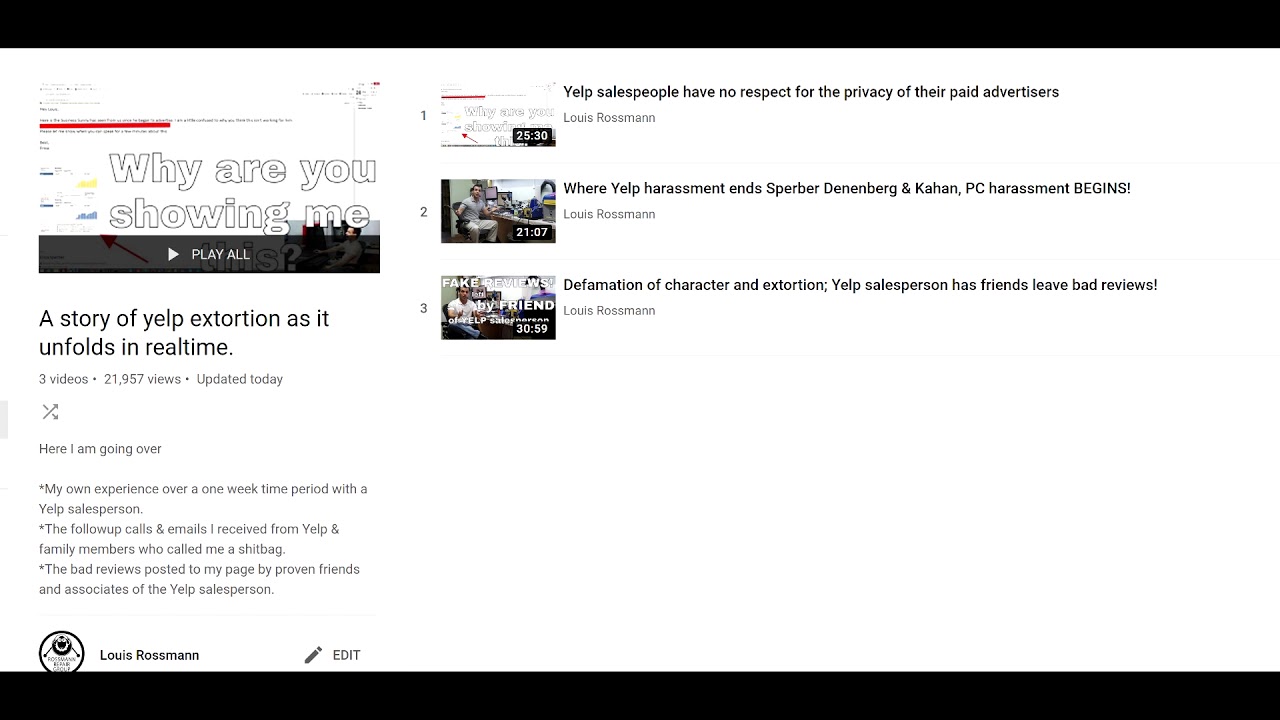This screenshot has height=720, width=1280.
Task: Click Louis Rossmann channel under second video
Action: coord(609,214)
